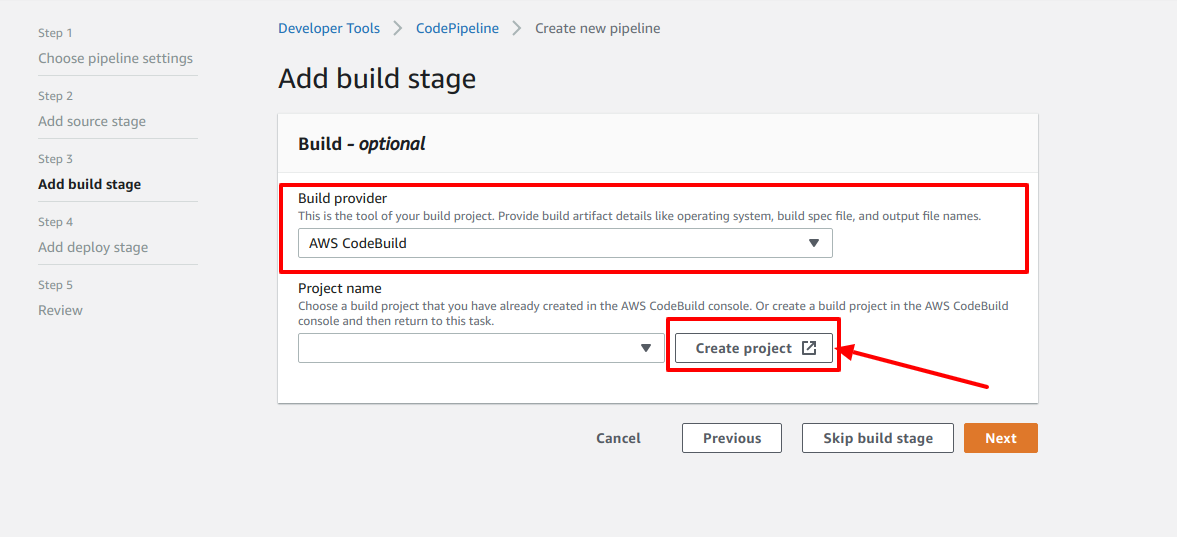1177x537 pixels.
Task: Click Skip build stage
Action: click(x=877, y=438)
